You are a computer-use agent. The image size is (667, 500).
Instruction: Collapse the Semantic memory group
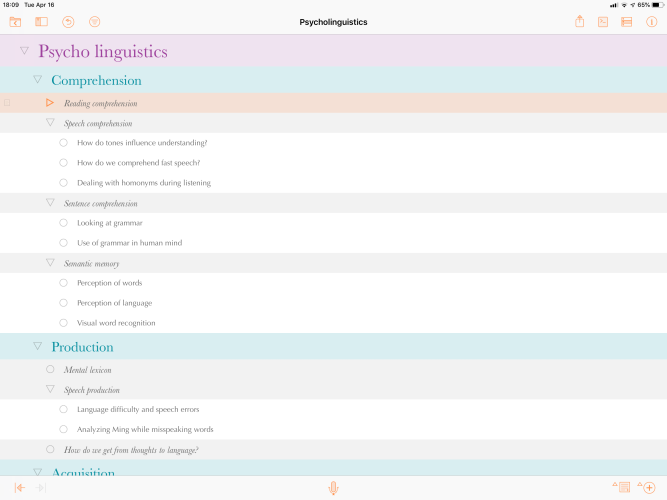(50, 263)
